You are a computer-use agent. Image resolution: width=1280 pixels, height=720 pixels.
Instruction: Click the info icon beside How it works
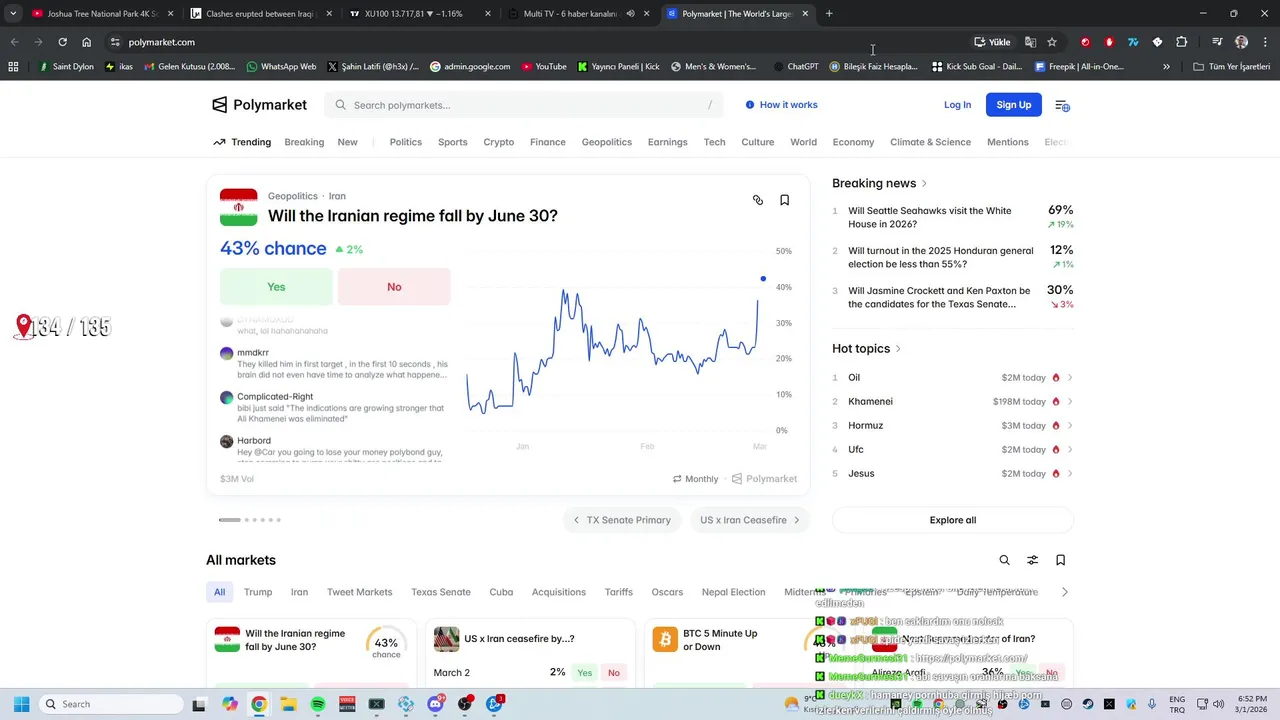[x=750, y=105]
